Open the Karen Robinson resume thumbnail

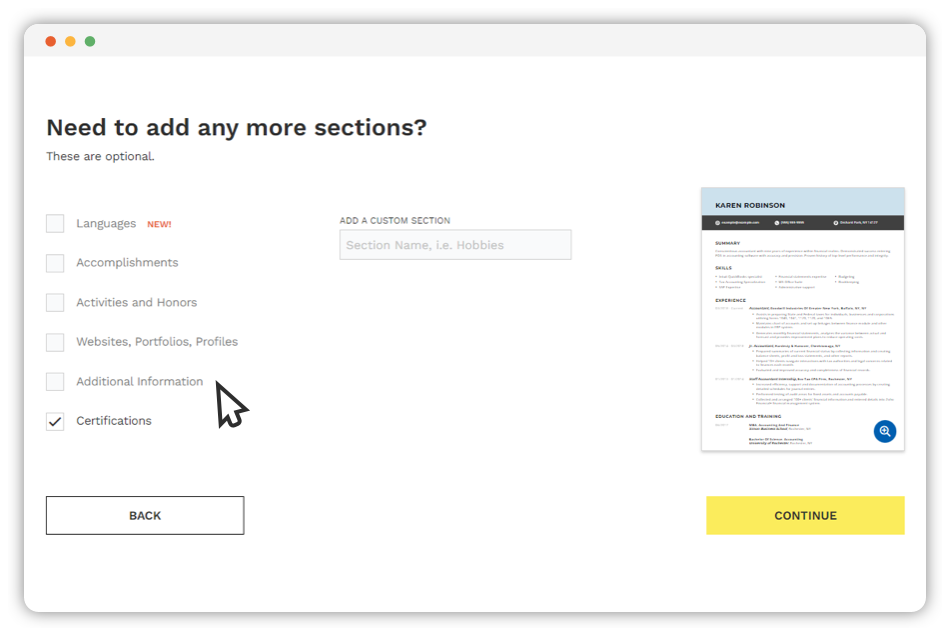coord(804,320)
